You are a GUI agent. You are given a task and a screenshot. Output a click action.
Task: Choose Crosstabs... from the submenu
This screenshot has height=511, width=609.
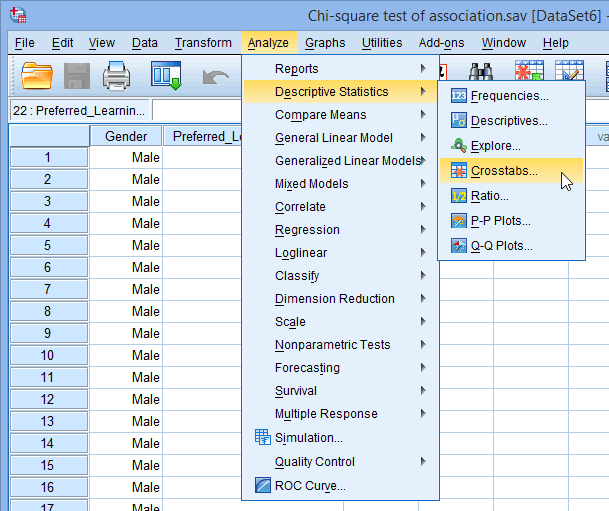click(512, 170)
